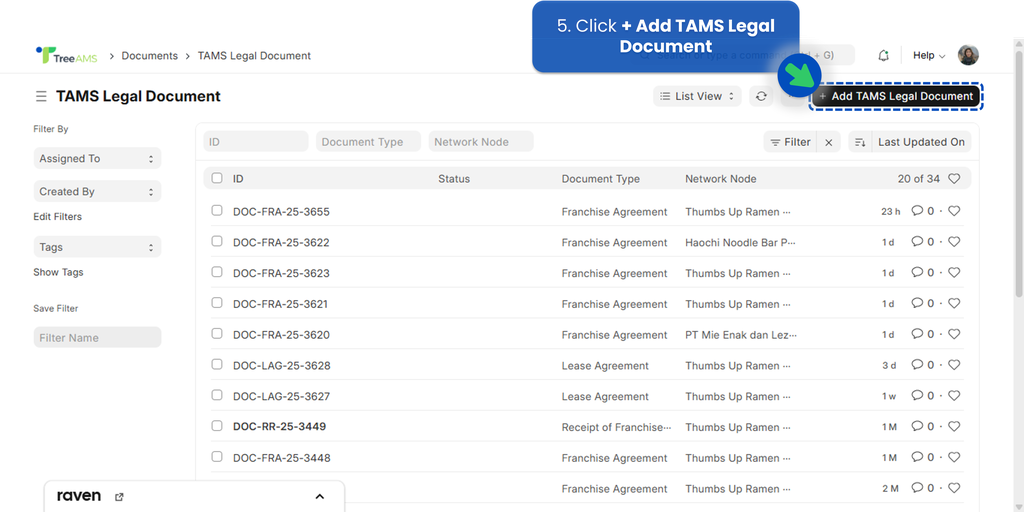Toggle the select-all header checkbox
This screenshot has width=1024, height=512.
[217, 178]
